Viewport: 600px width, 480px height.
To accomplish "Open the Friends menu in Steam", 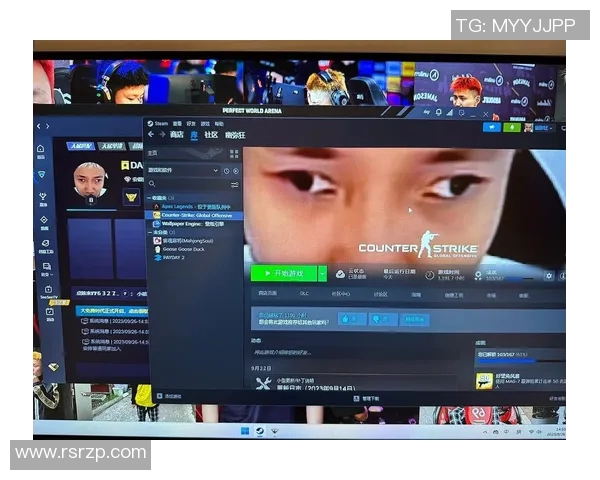I will tap(191, 124).
